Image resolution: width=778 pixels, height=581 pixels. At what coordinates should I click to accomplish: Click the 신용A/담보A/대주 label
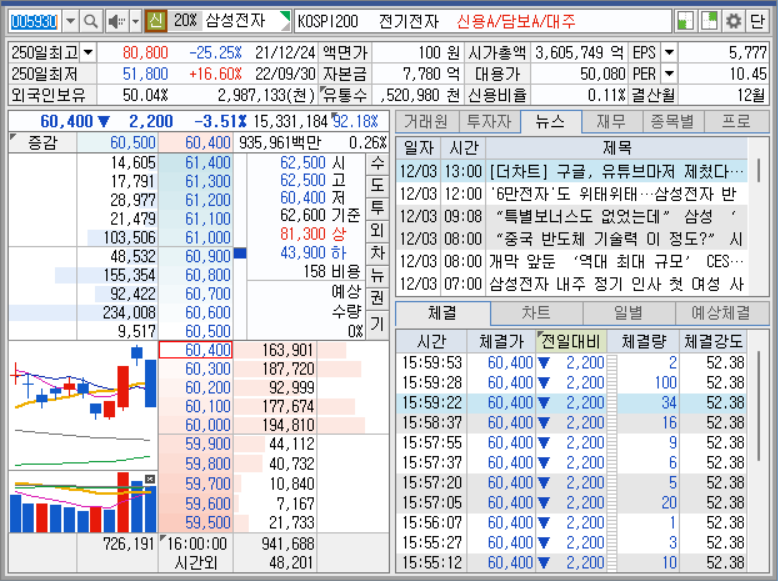coord(516,21)
